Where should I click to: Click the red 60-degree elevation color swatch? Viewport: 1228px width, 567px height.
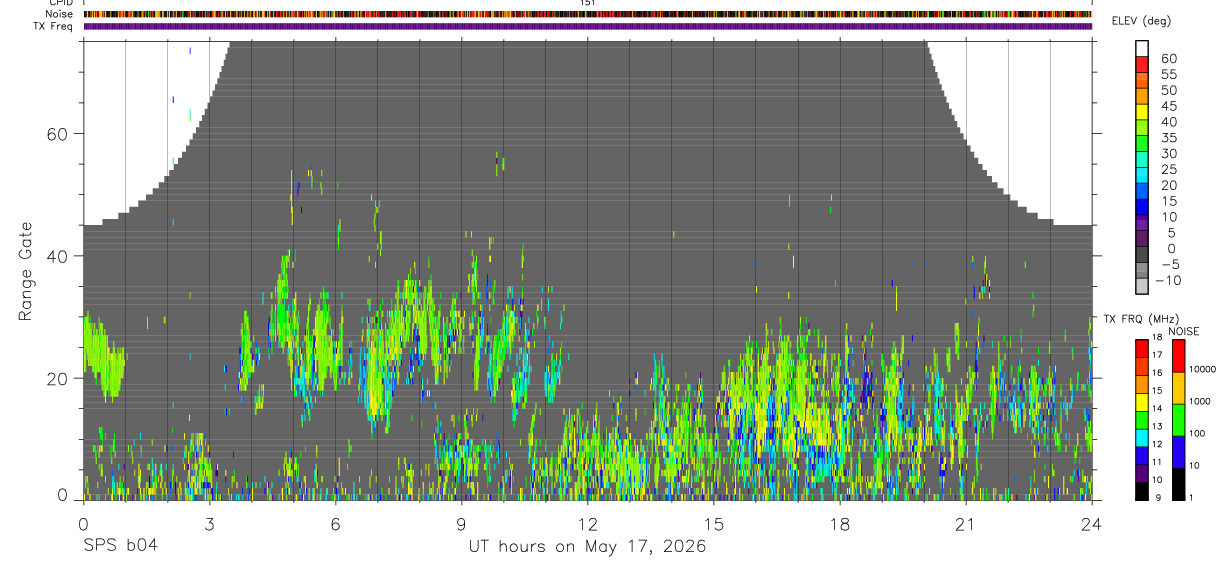(1143, 63)
